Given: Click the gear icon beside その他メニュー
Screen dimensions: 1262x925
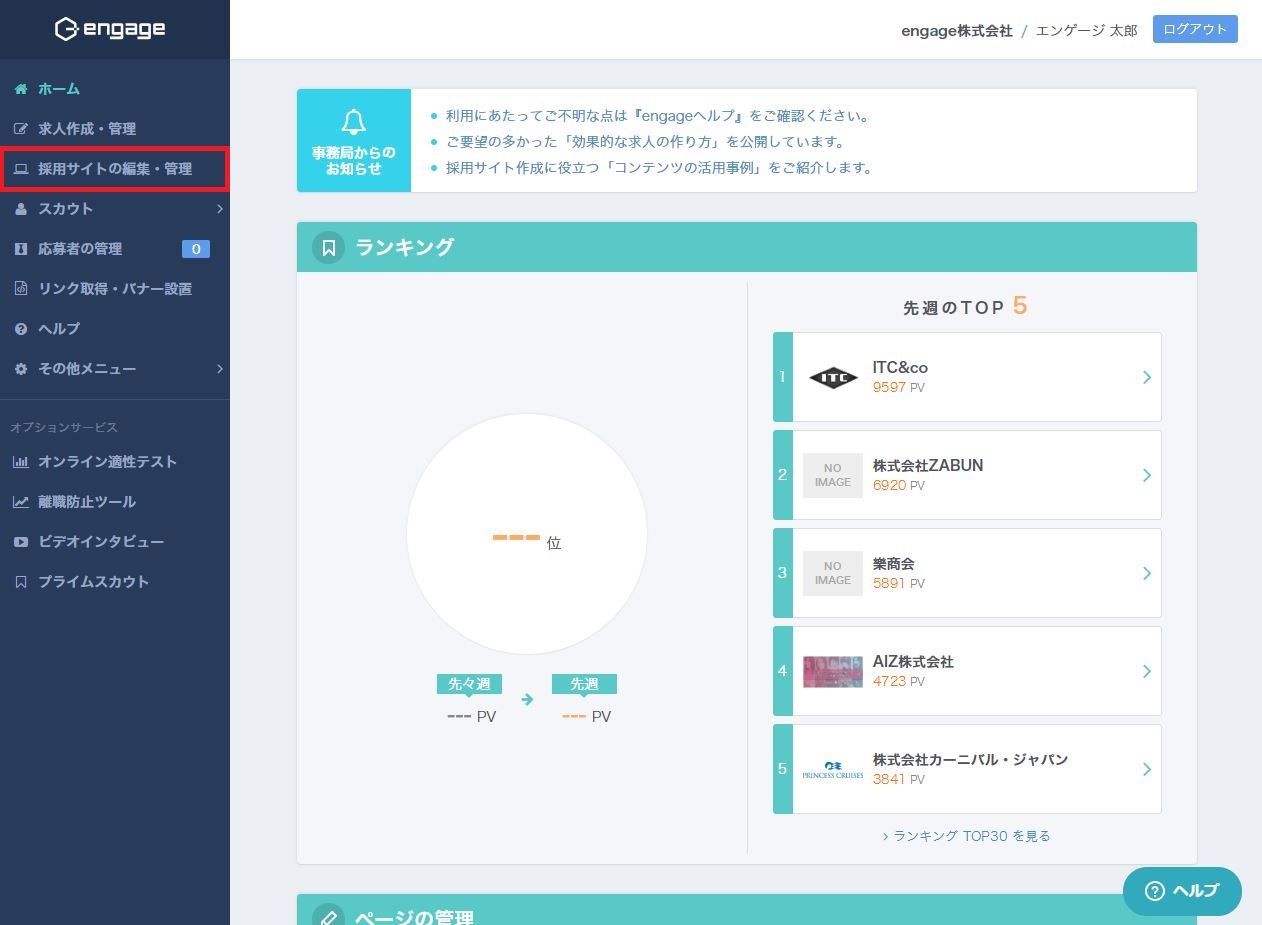Looking at the screenshot, I should tap(20, 369).
